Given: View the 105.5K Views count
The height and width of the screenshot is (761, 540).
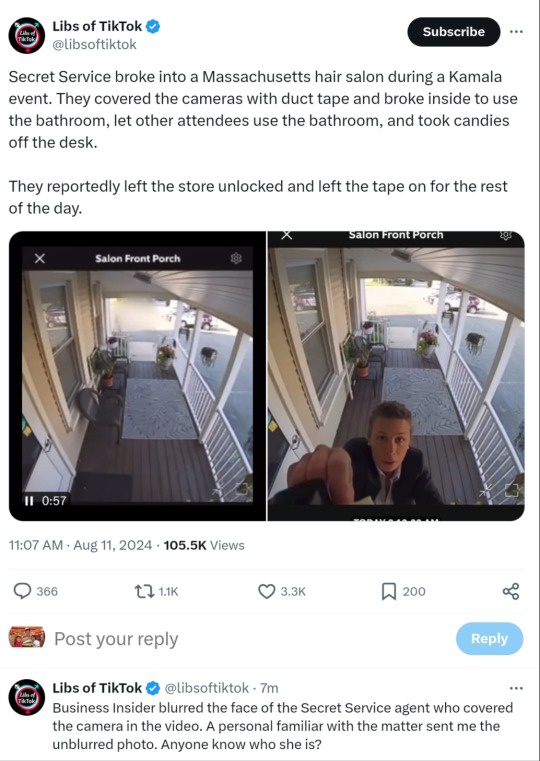Looking at the screenshot, I should (204, 545).
